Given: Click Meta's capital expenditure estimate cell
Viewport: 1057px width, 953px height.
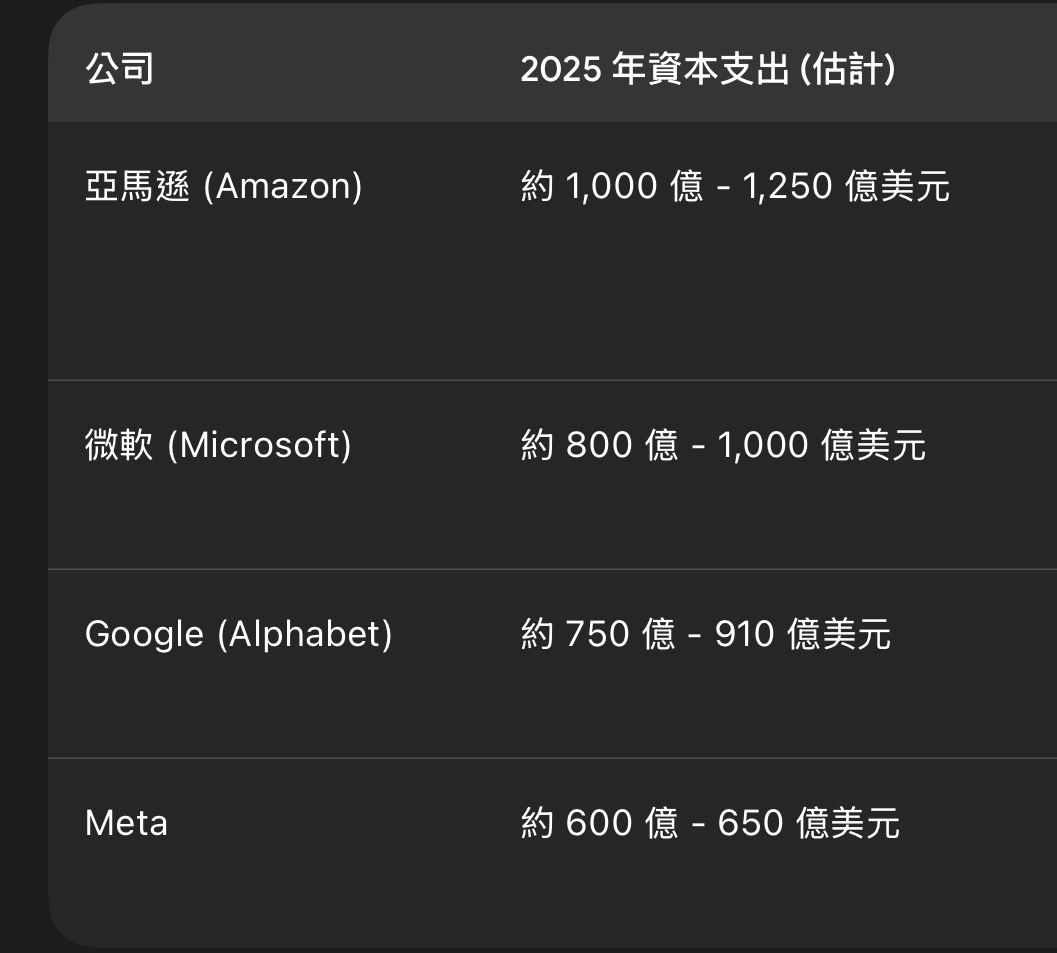Looking at the screenshot, I should click(x=710, y=823).
